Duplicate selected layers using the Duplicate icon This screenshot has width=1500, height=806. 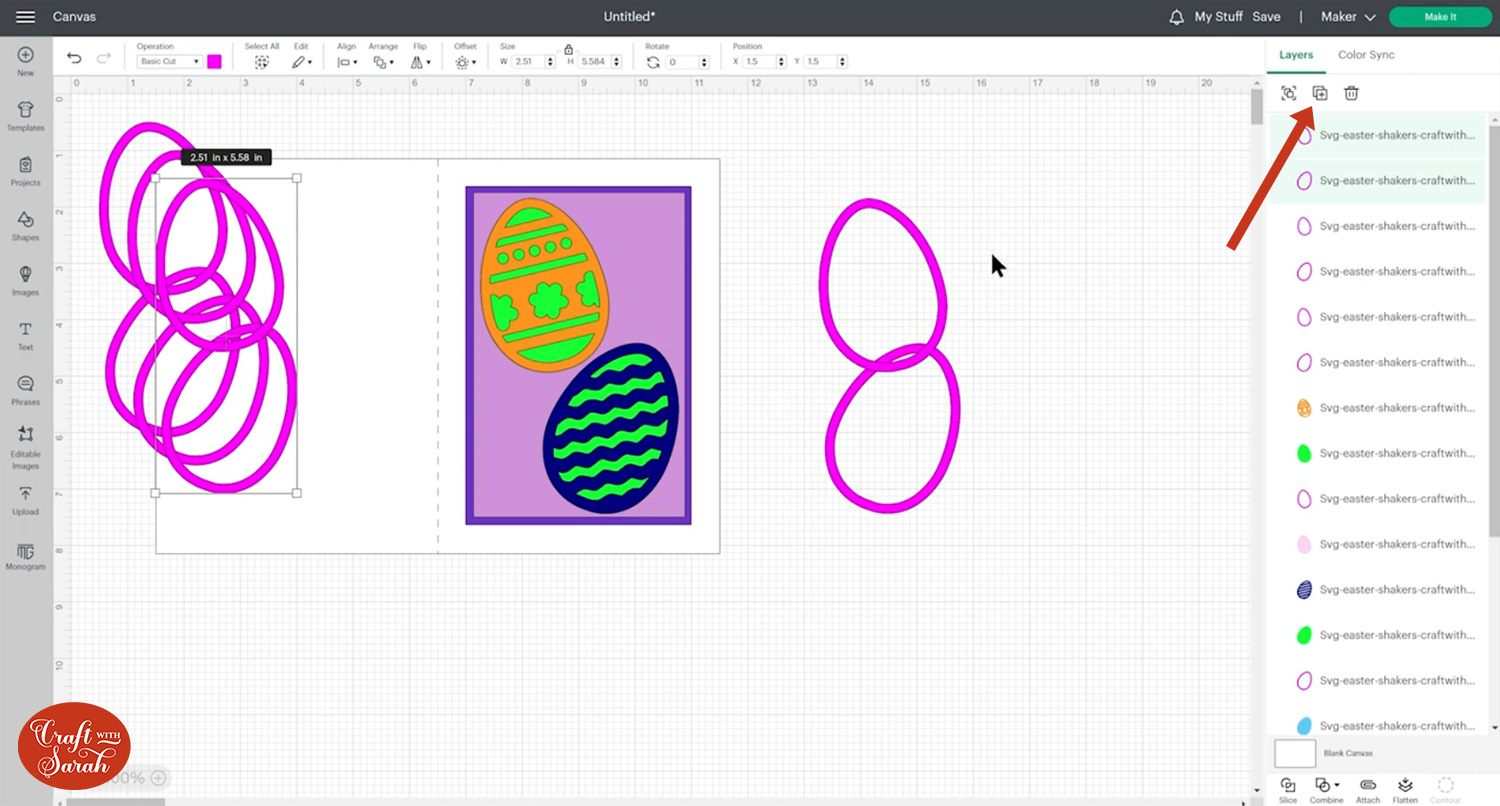[x=1320, y=93]
